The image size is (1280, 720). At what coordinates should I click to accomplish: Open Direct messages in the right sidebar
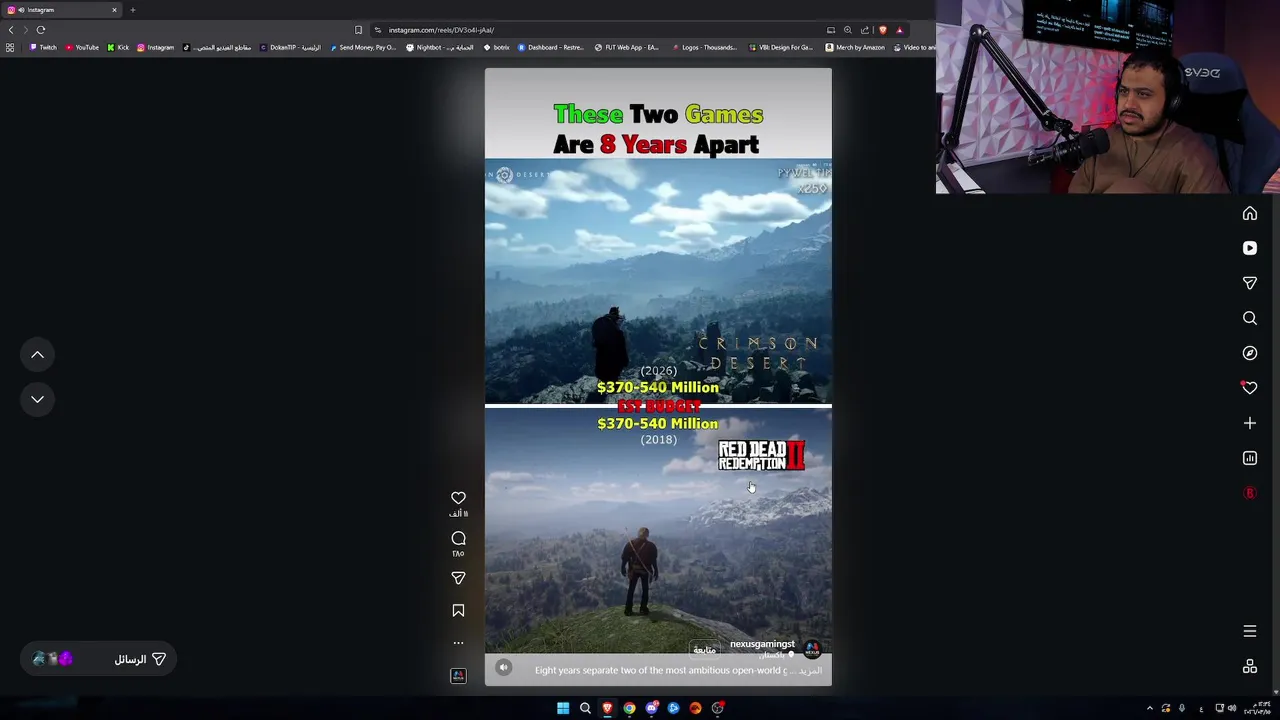[x=1250, y=283]
